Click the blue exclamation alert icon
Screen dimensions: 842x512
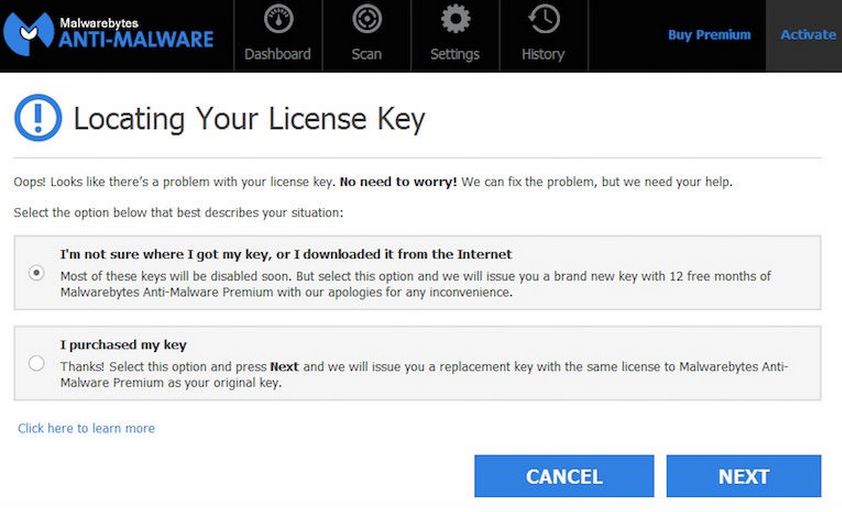coord(38,118)
